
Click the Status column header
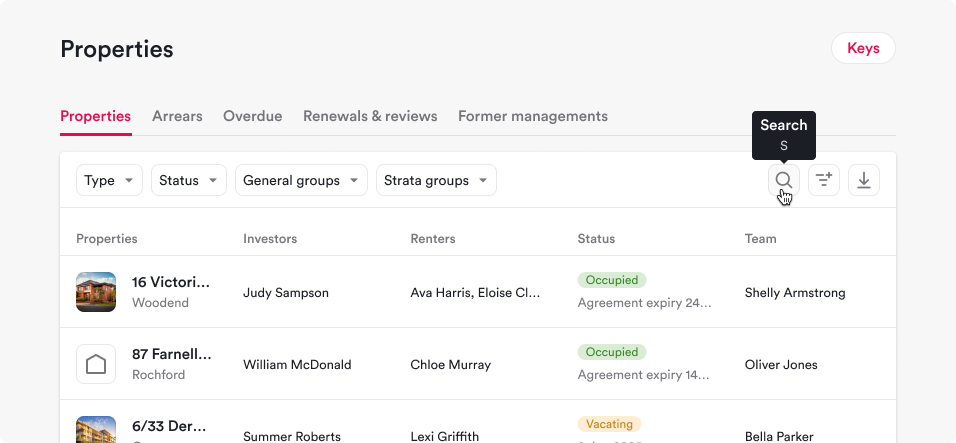(596, 239)
